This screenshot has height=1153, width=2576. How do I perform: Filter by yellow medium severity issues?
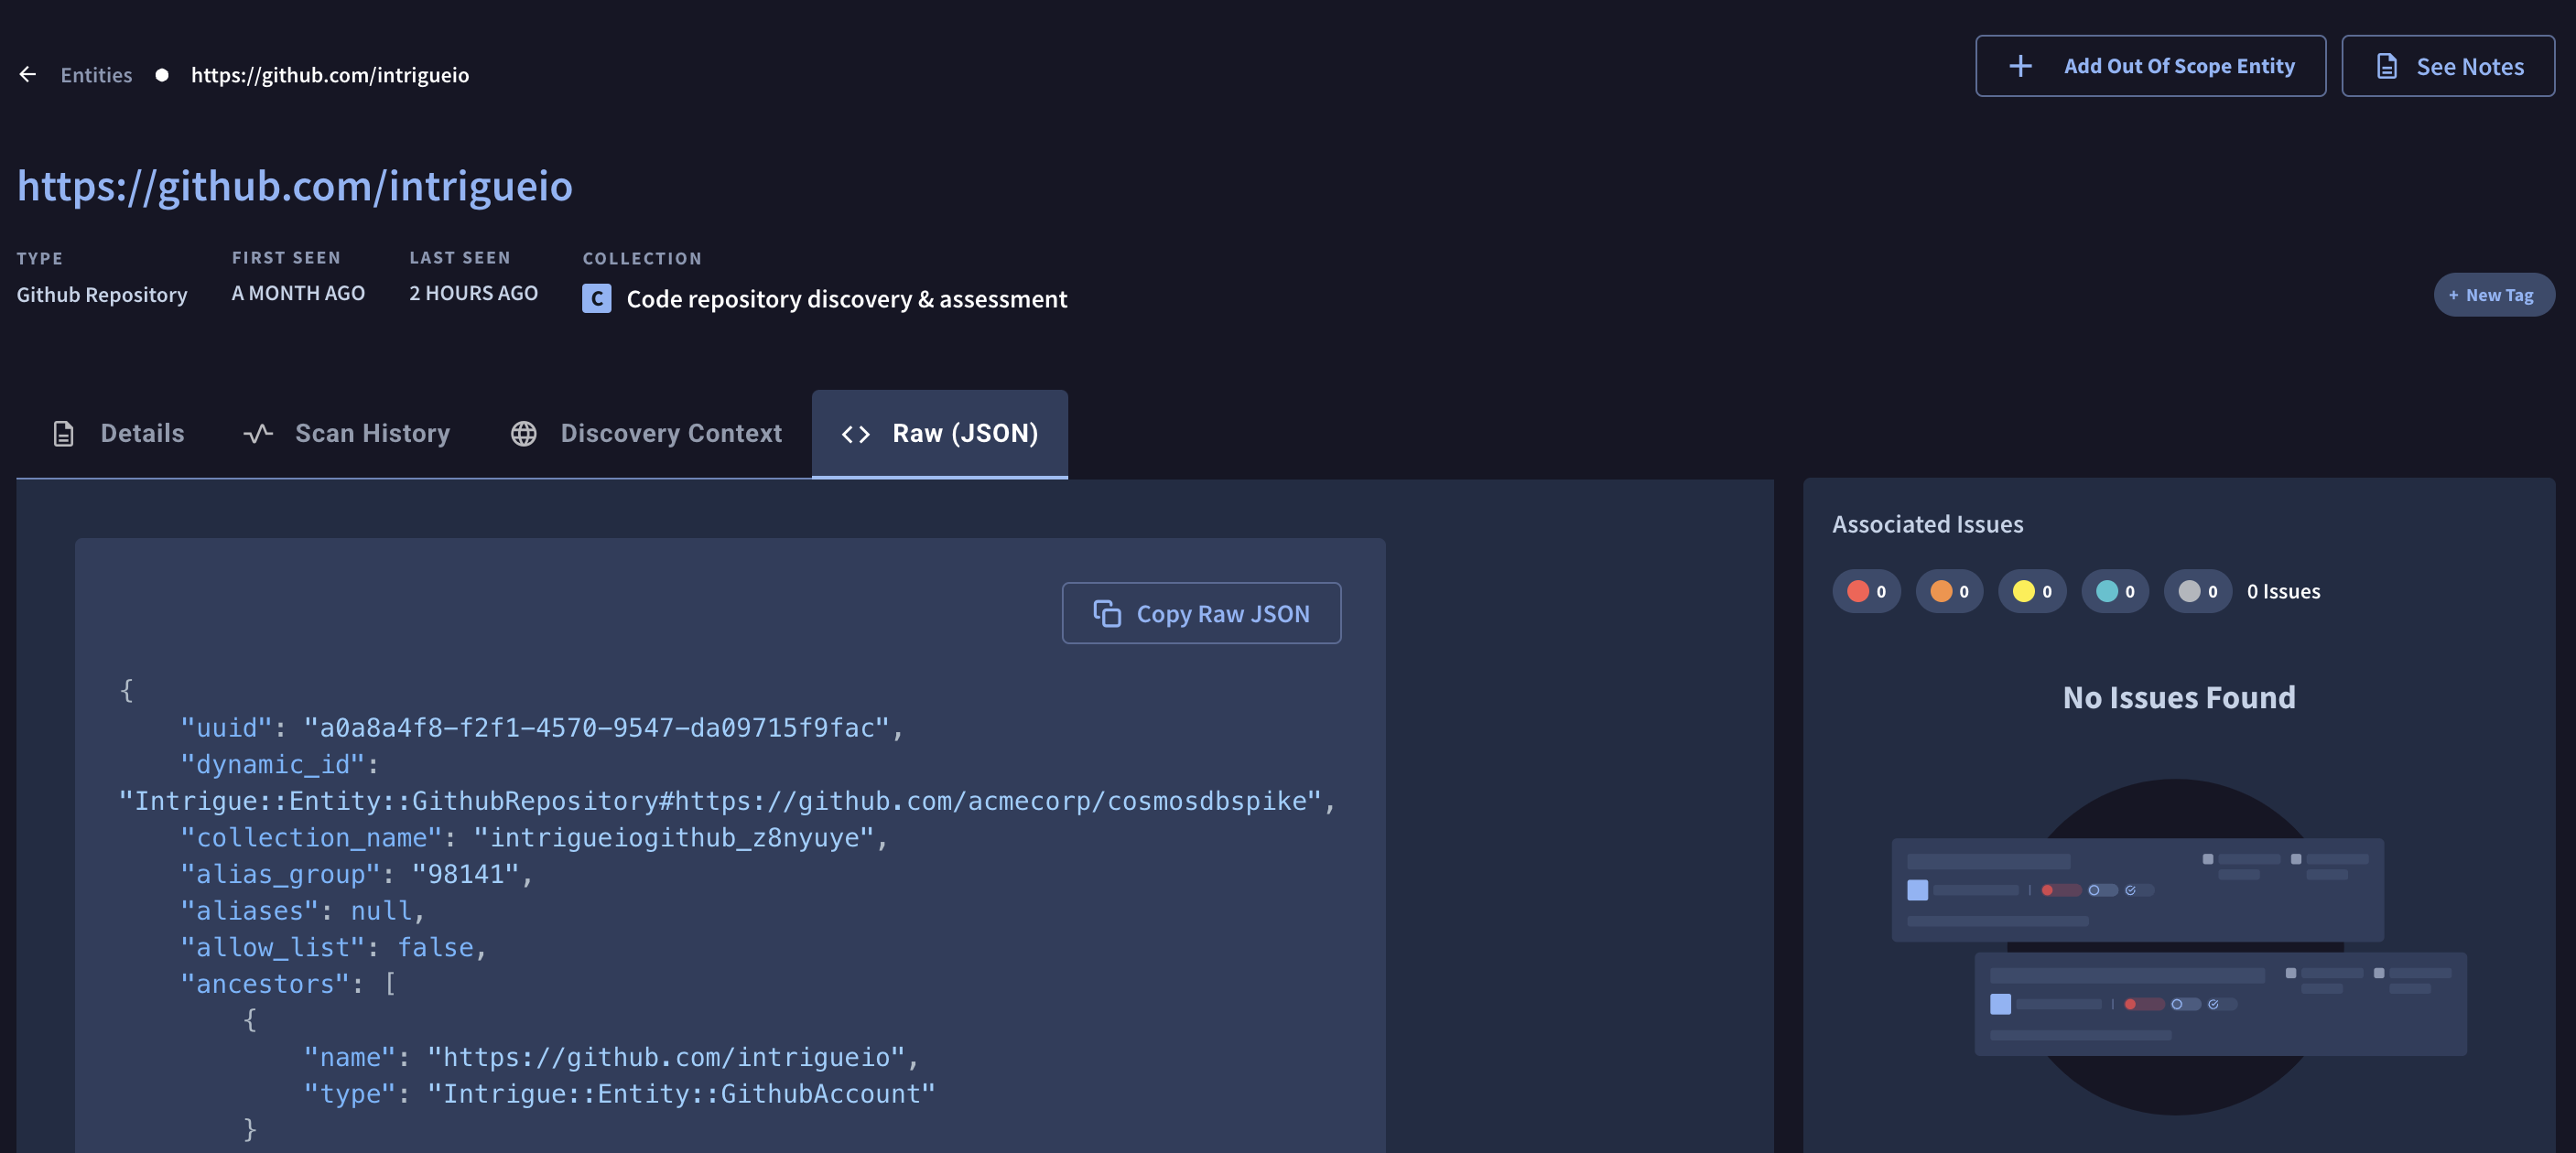coord(2032,592)
